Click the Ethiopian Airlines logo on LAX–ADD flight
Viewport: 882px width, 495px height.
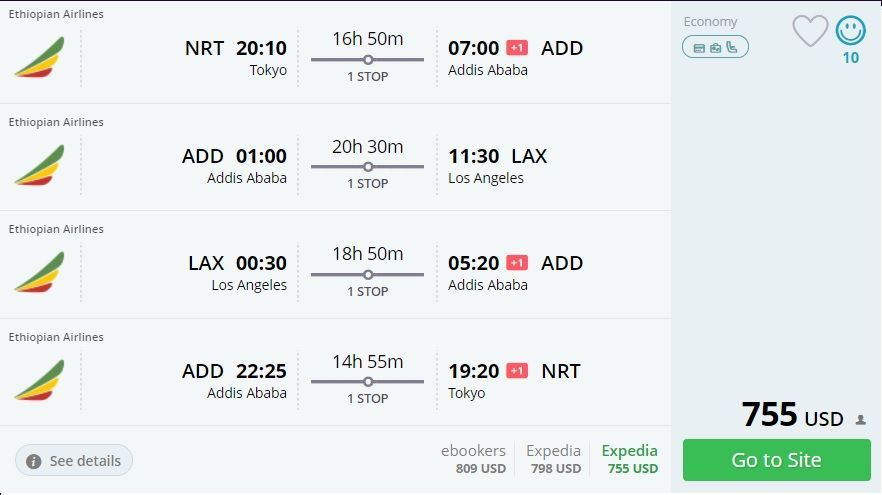point(39,273)
